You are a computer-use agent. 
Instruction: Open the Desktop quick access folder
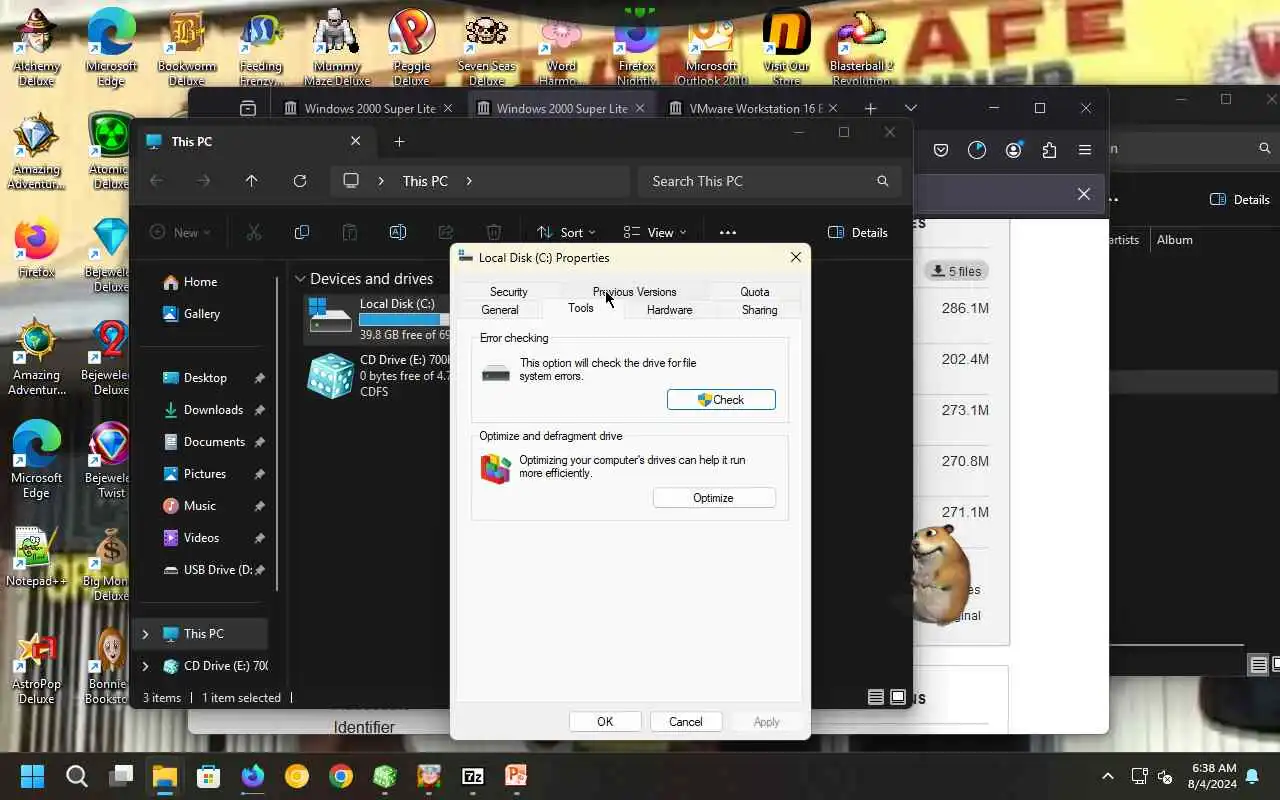tap(205, 378)
